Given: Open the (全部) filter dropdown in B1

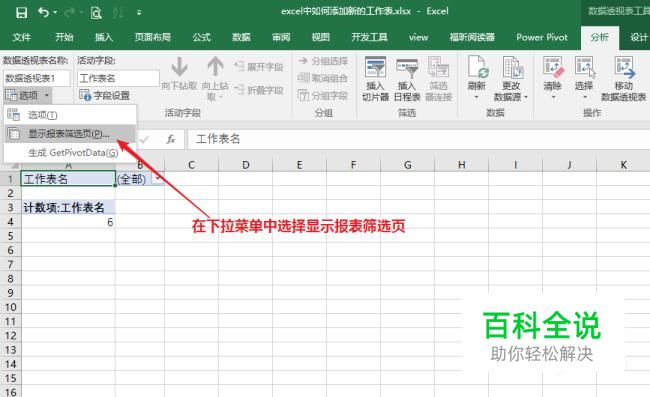Looking at the screenshot, I should [x=158, y=179].
